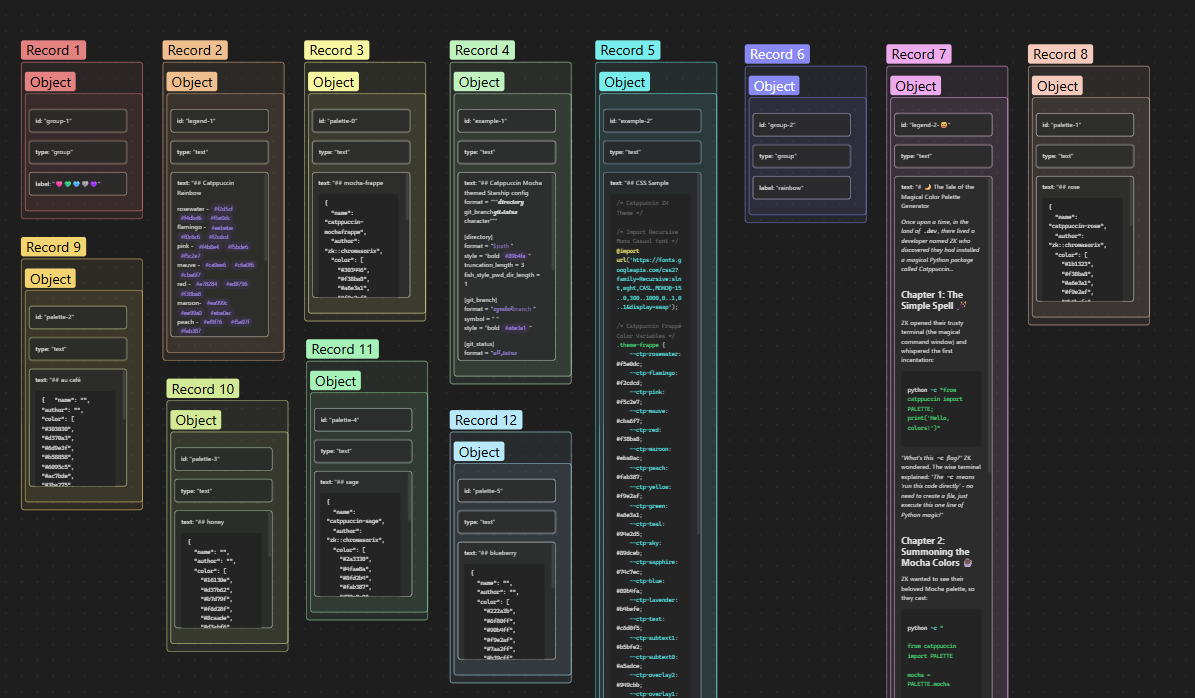Select the id "legend-2" field in Record 7

(944, 124)
